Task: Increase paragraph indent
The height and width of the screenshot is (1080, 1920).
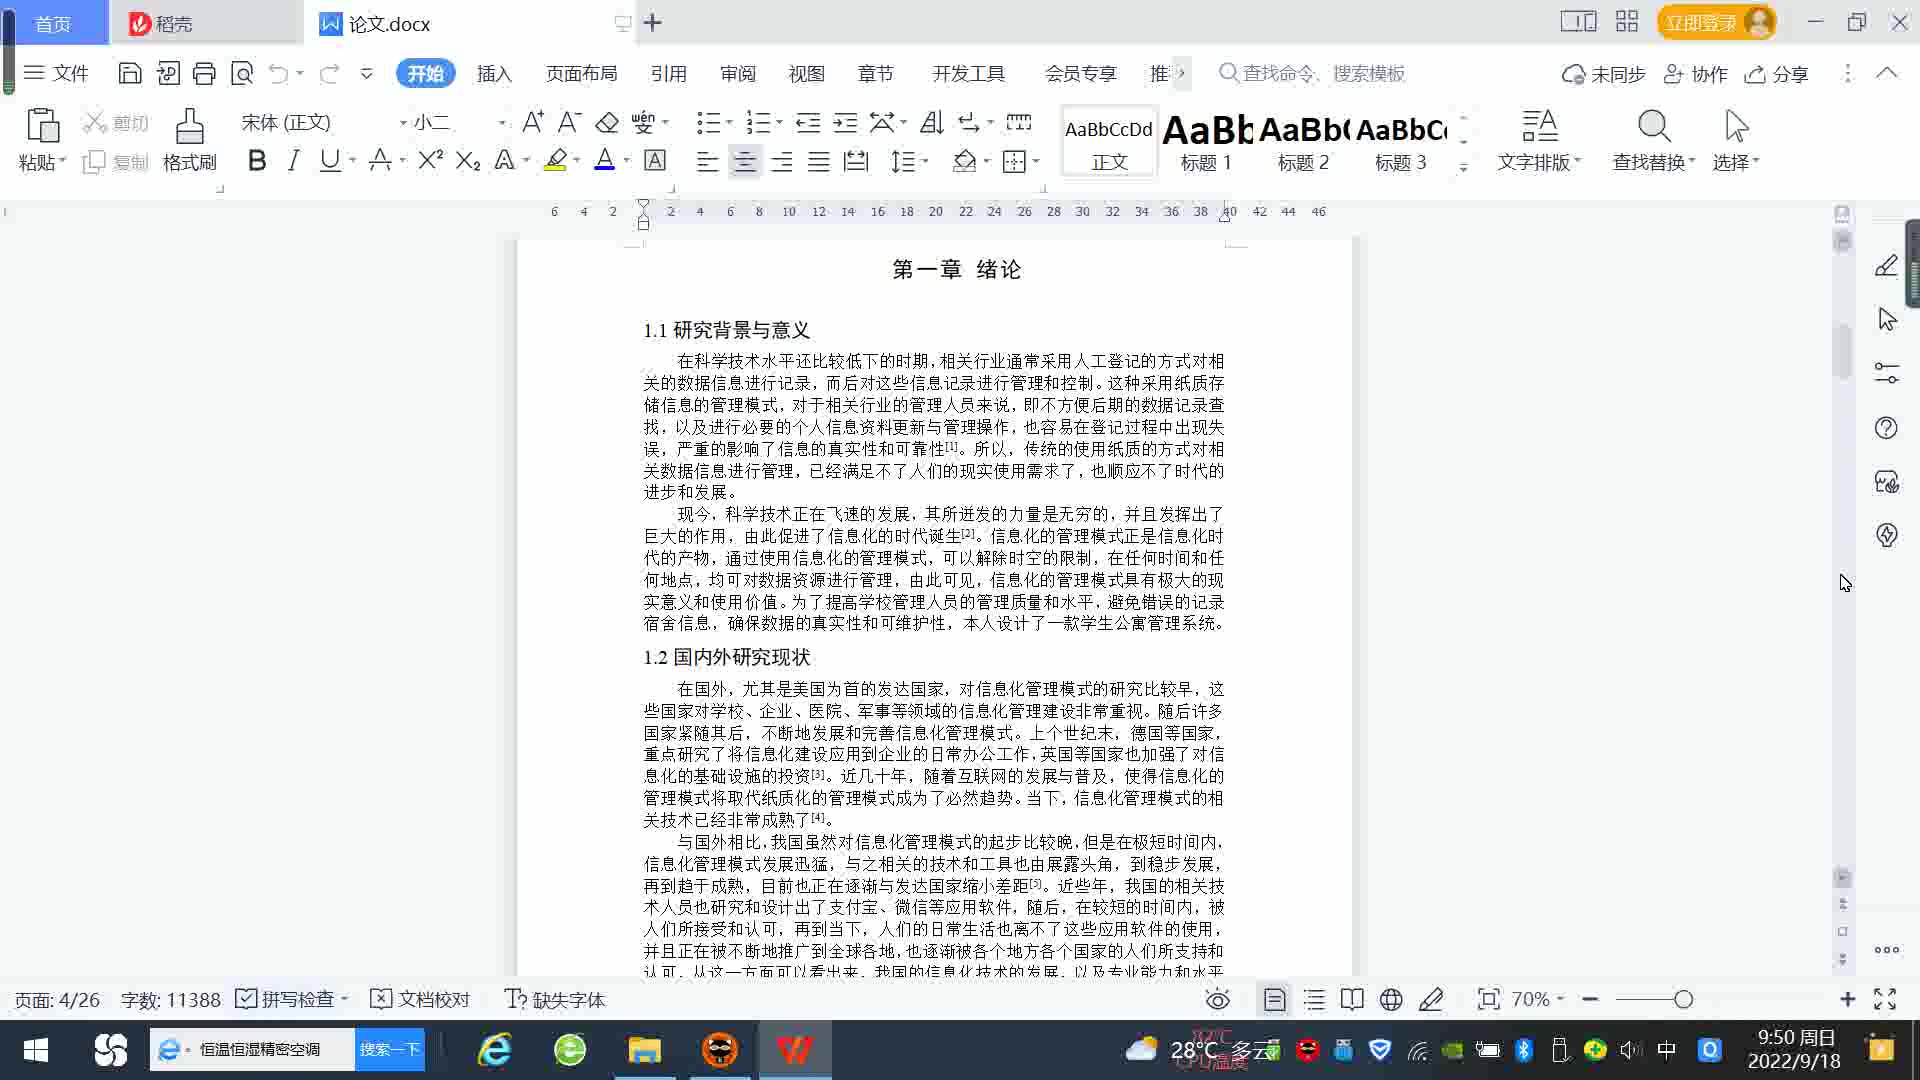Action: [x=845, y=122]
